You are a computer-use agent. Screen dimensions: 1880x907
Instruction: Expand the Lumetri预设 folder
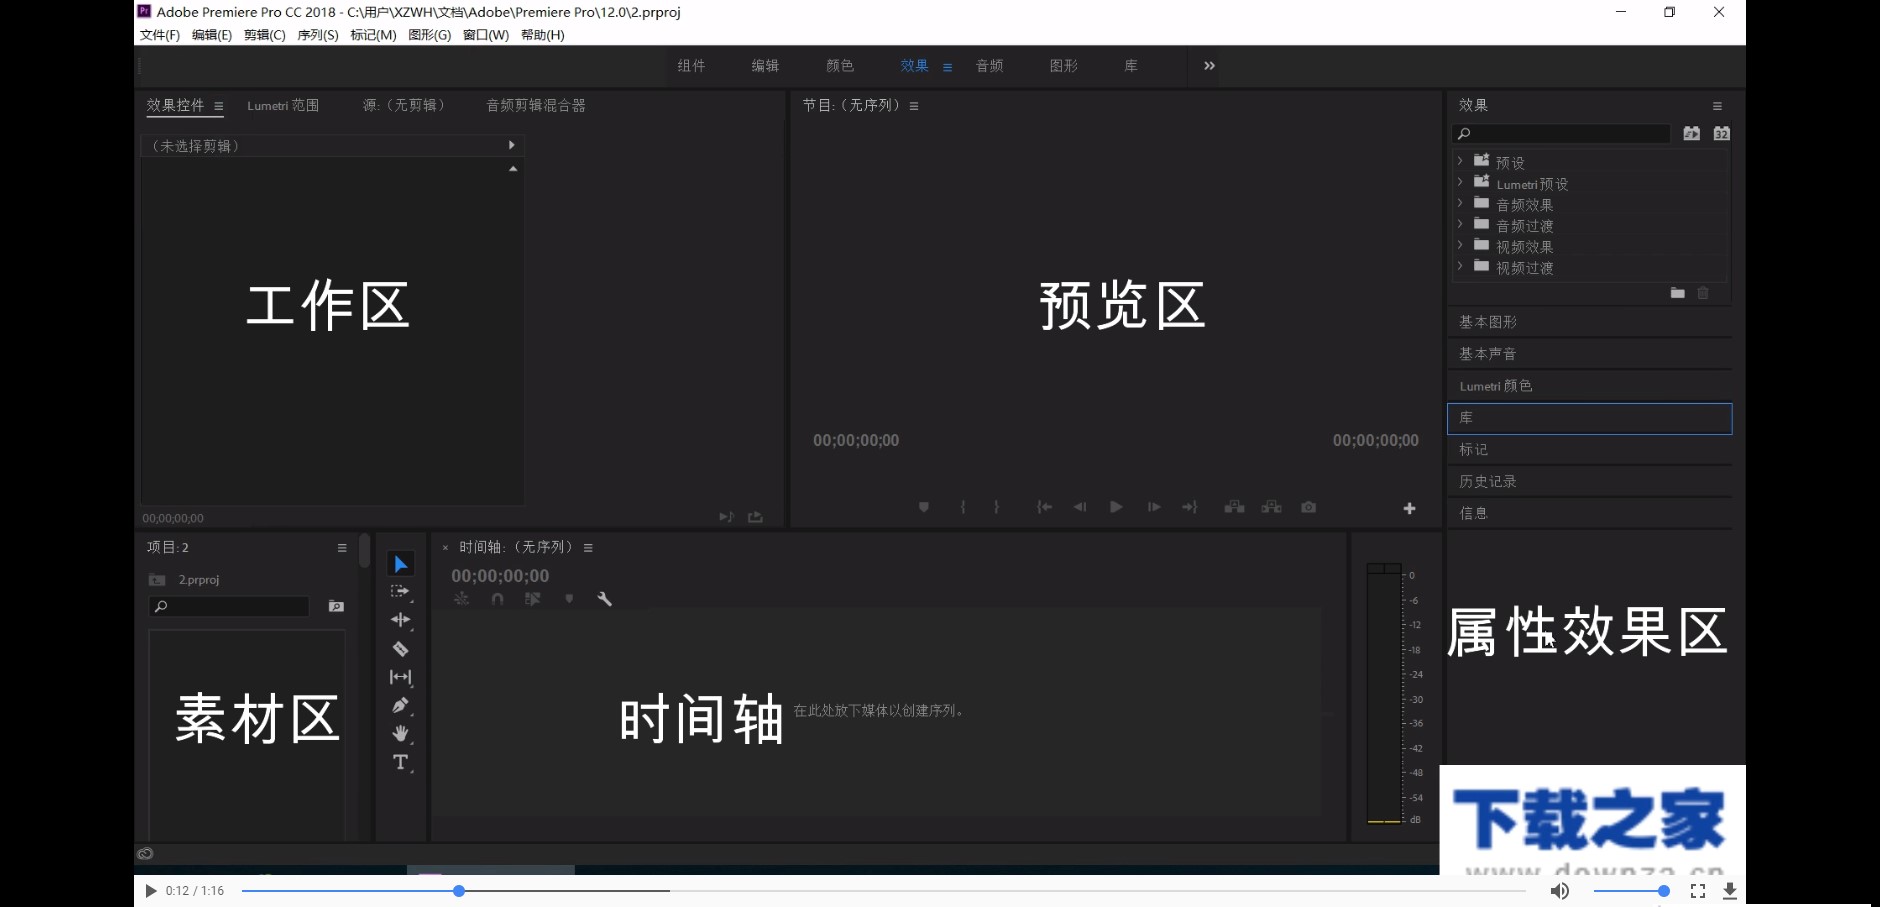[x=1461, y=183]
